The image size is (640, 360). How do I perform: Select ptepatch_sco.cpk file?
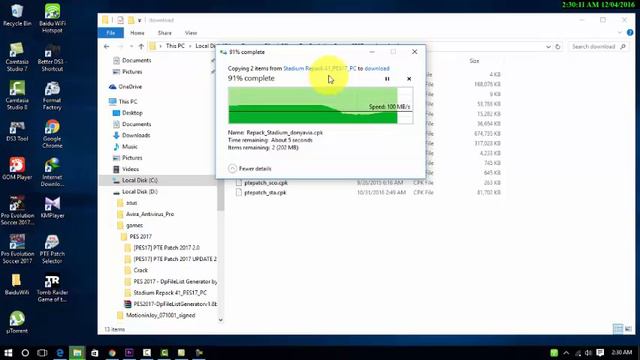click(x=262, y=182)
